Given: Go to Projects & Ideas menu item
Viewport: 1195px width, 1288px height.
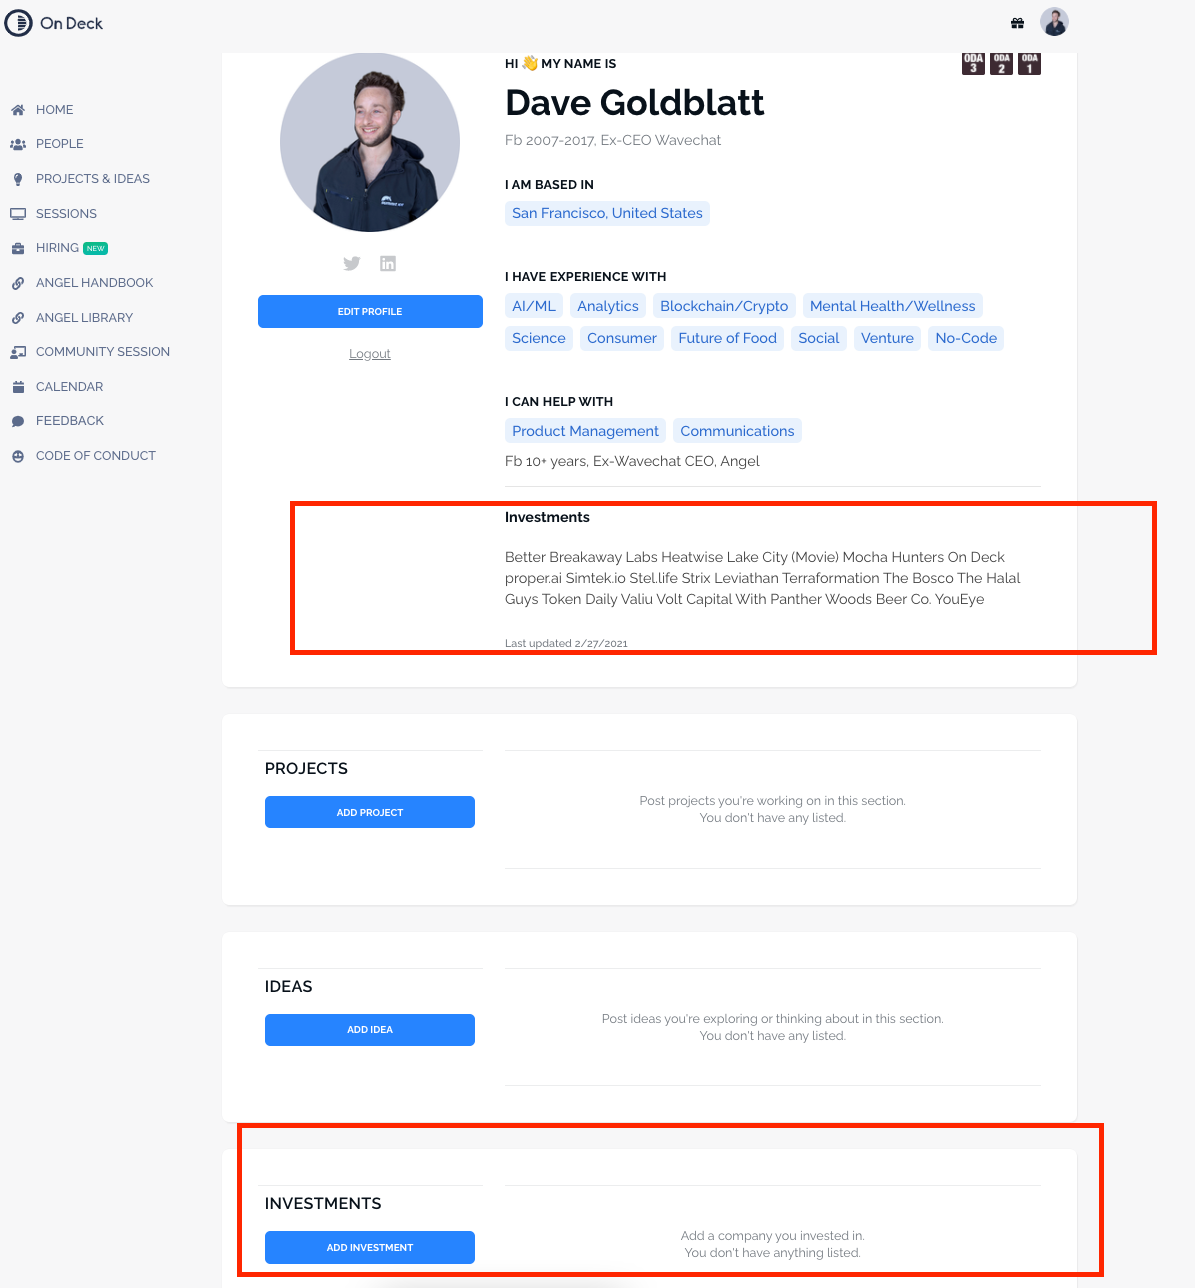Looking at the screenshot, I should (93, 179).
